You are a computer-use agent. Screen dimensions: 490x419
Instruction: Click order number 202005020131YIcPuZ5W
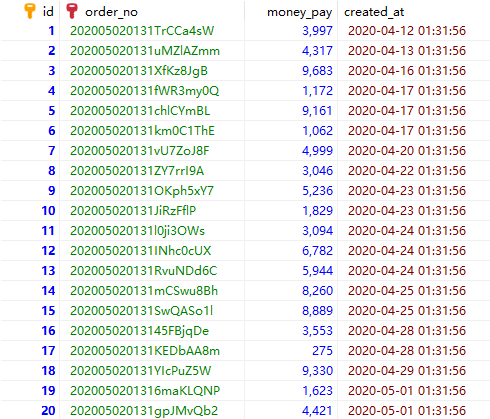click(141, 371)
